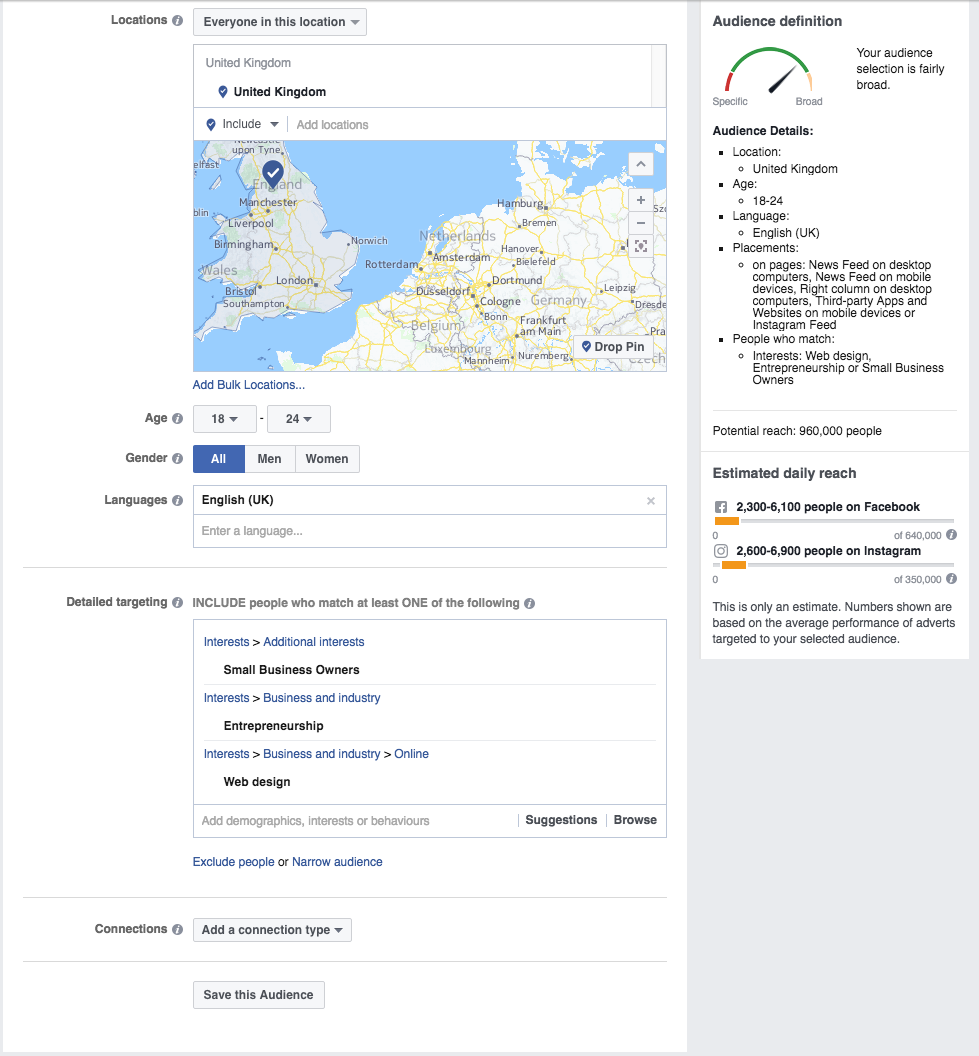Open the Browse targeting tab
This screenshot has width=979, height=1056.
click(635, 820)
